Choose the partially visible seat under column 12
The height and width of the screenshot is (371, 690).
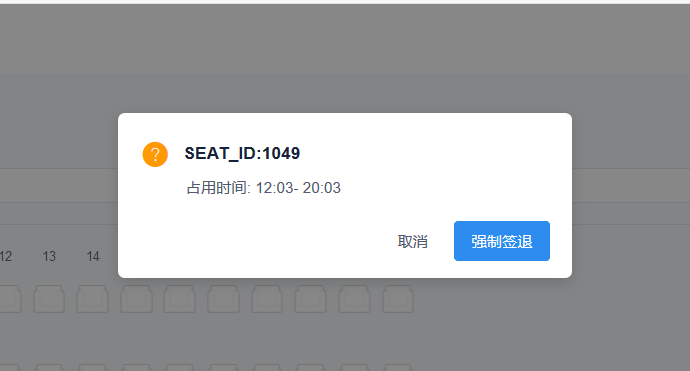(x=10, y=299)
